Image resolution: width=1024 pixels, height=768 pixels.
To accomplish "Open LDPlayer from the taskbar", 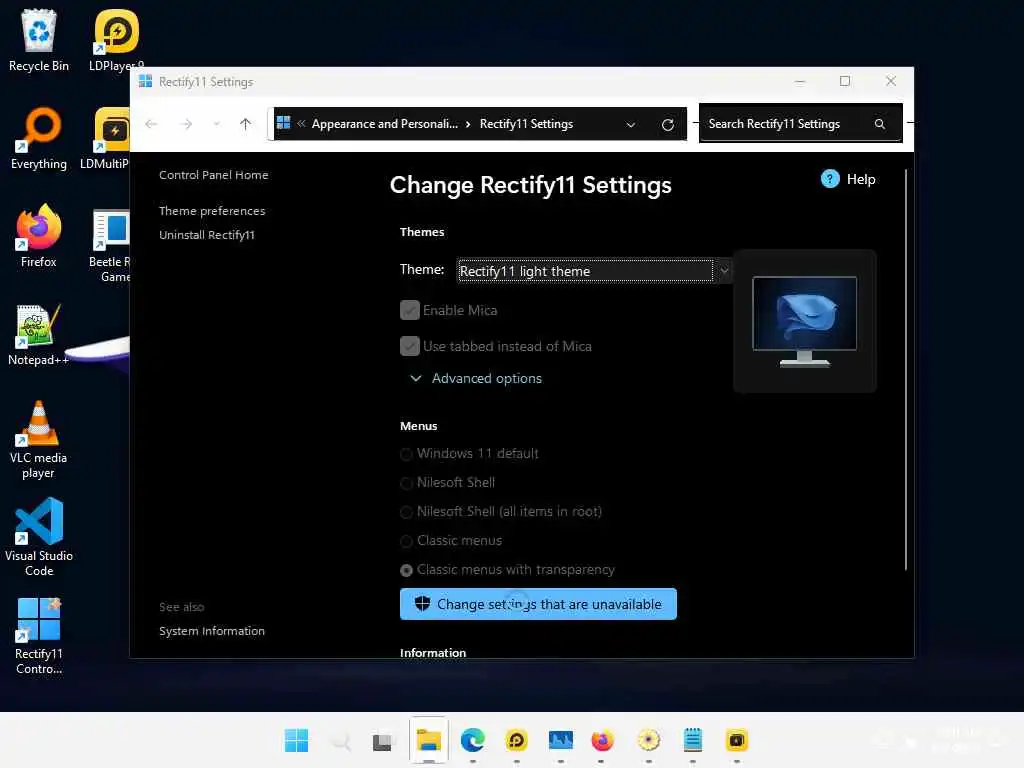I will coord(517,741).
